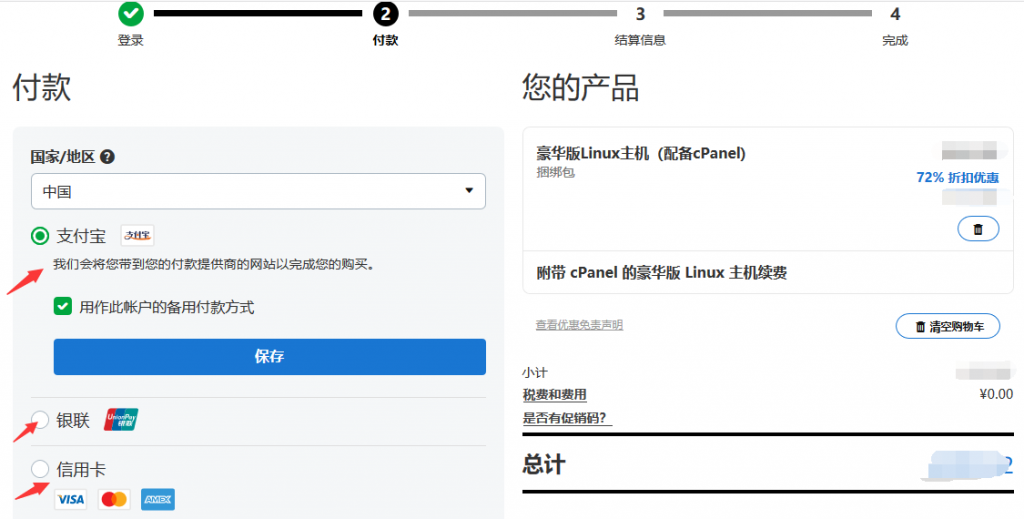Select the 信用卡 payment radio button
This screenshot has height=519, width=1024.
tap(40, 469)
